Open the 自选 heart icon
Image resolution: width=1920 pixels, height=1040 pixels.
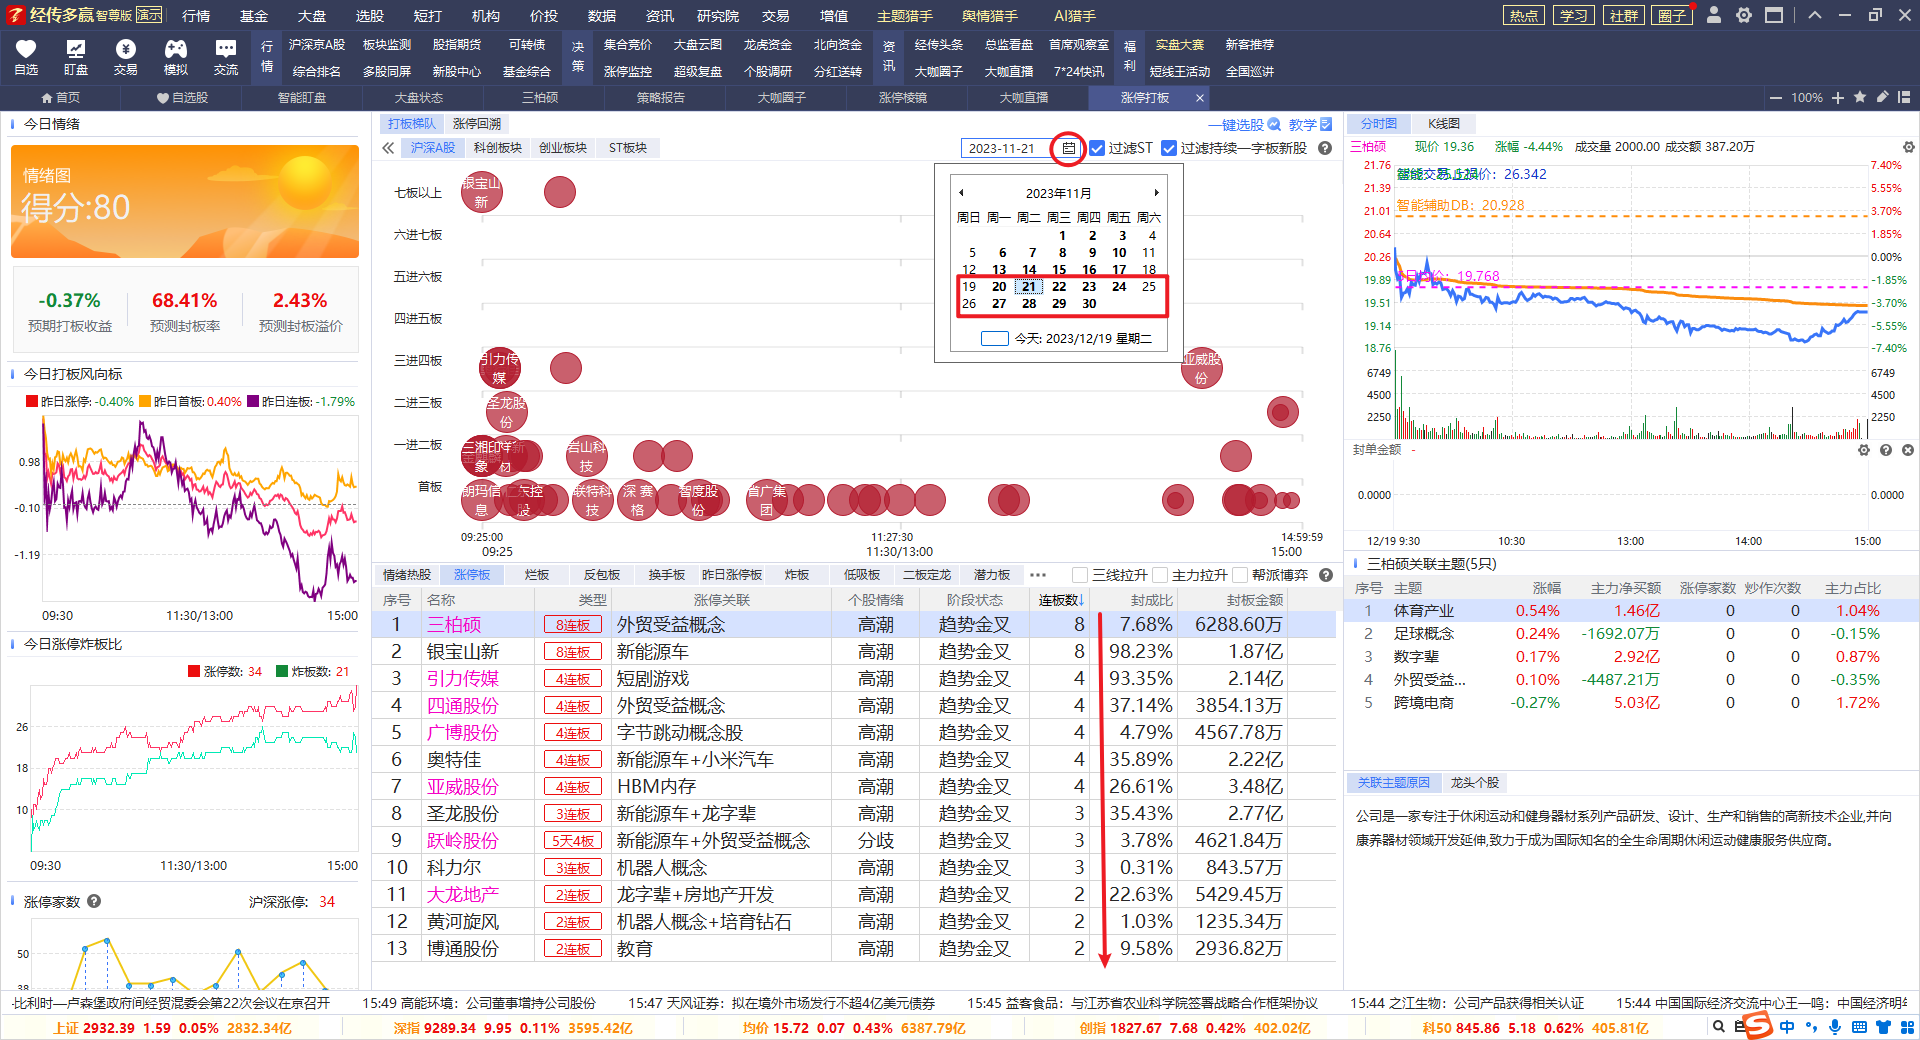pos(26,49)
